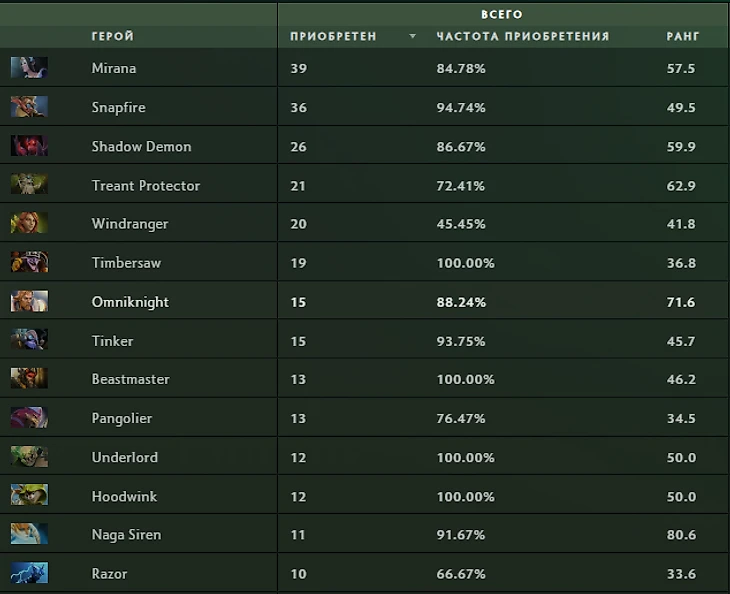This screenshot has width=730, height=594.
Task: Select the Shadow Demon portrait icon
Action: pos(29,146)
